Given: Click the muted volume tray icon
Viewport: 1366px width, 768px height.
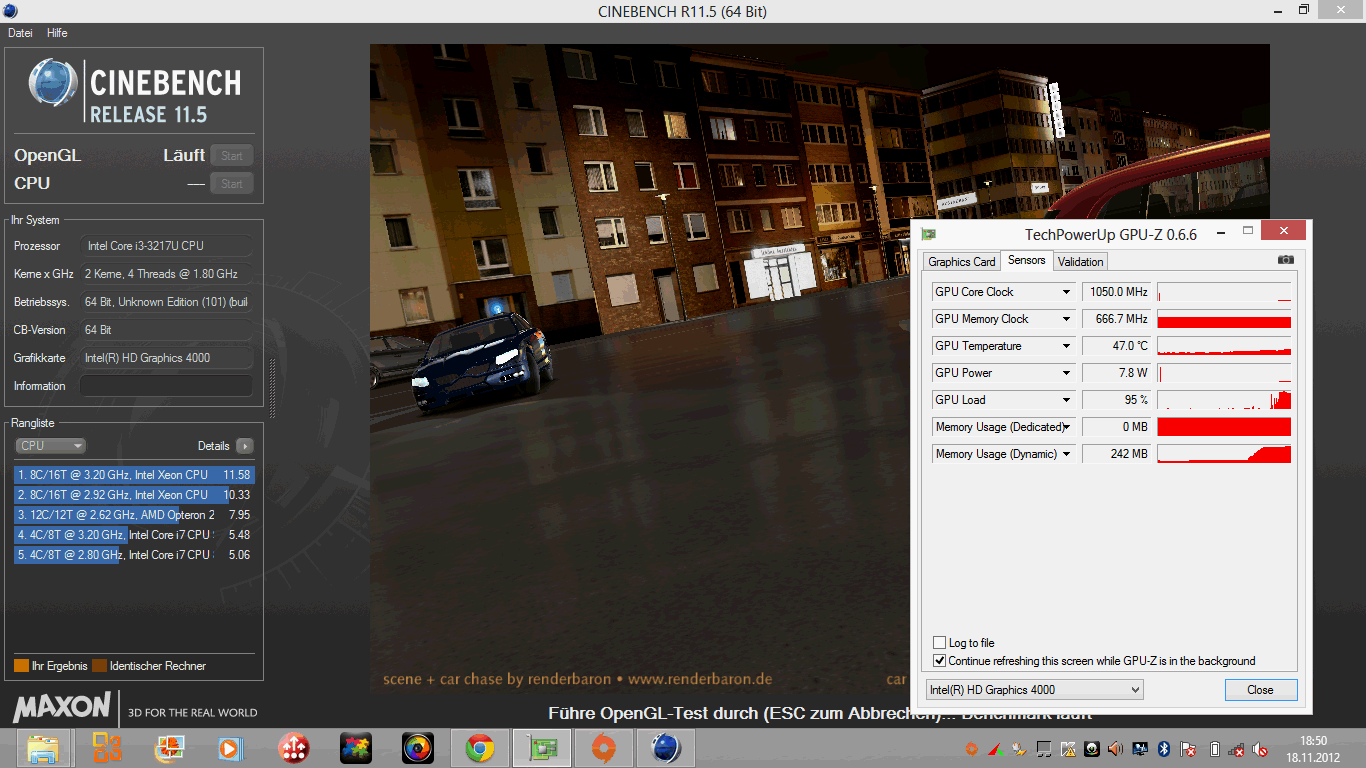Looking at the screenshot, I should 1262,749.
